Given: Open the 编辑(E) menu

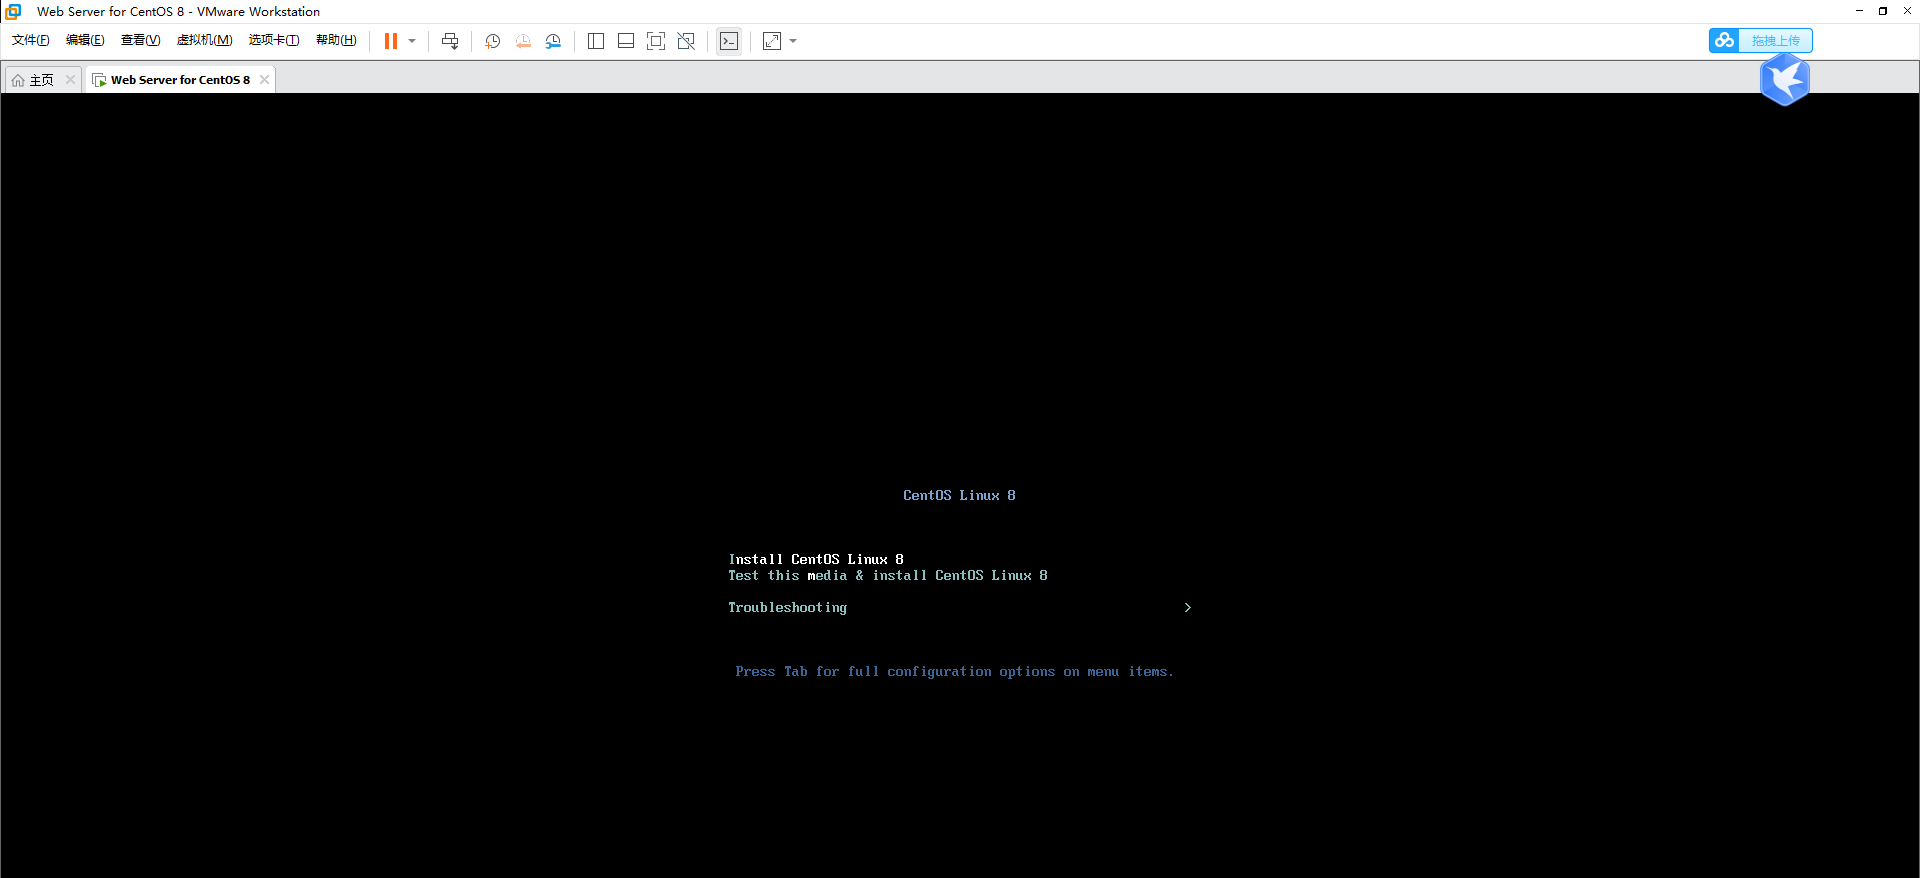Looking at the screenshot, I should click(x=85, y=40).
